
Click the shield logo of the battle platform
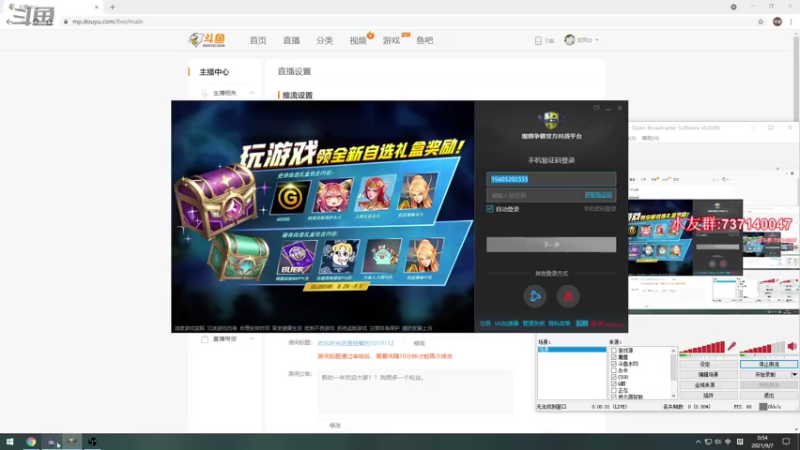[551, 121]
